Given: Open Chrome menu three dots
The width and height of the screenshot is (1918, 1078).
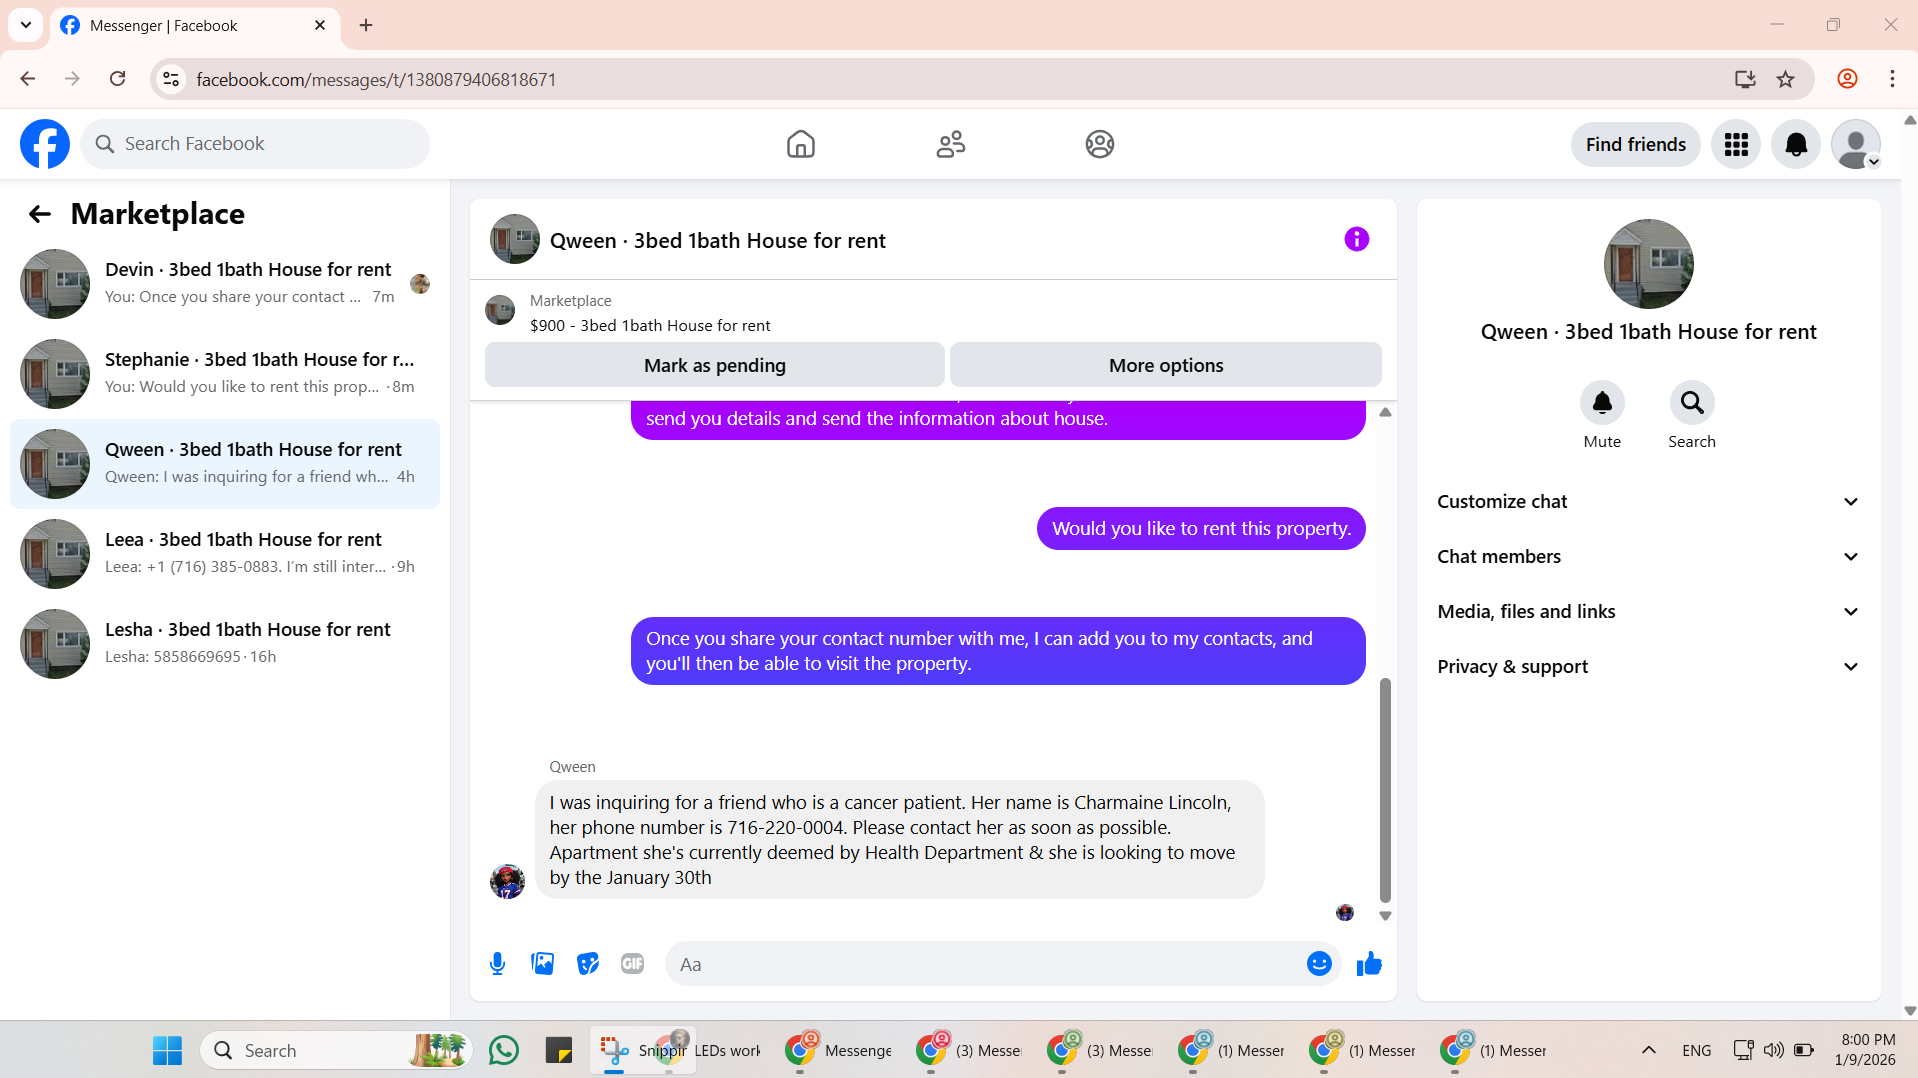Looking at the screenshot, I should click(1892, 79).
